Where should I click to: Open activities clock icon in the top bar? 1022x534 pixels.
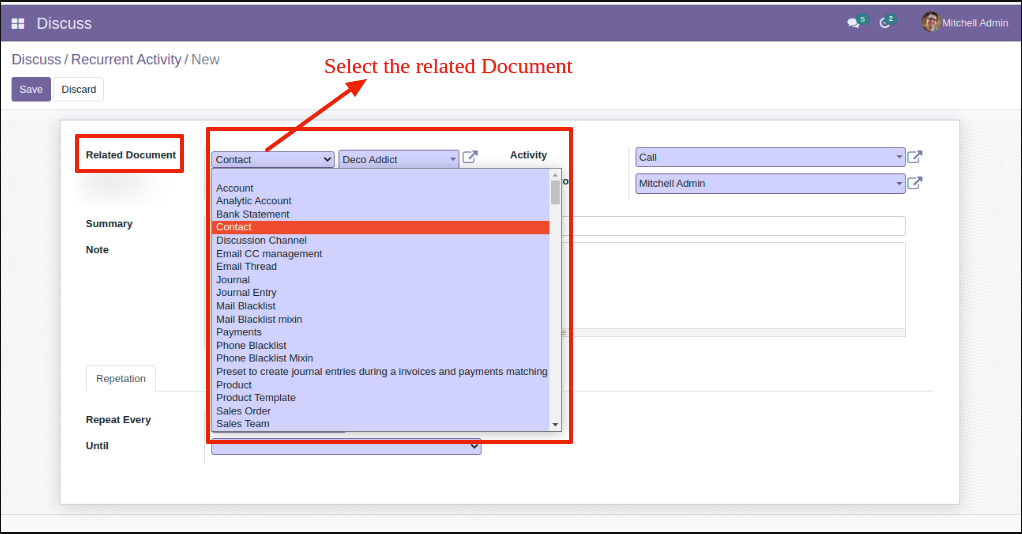pos(884,23)
